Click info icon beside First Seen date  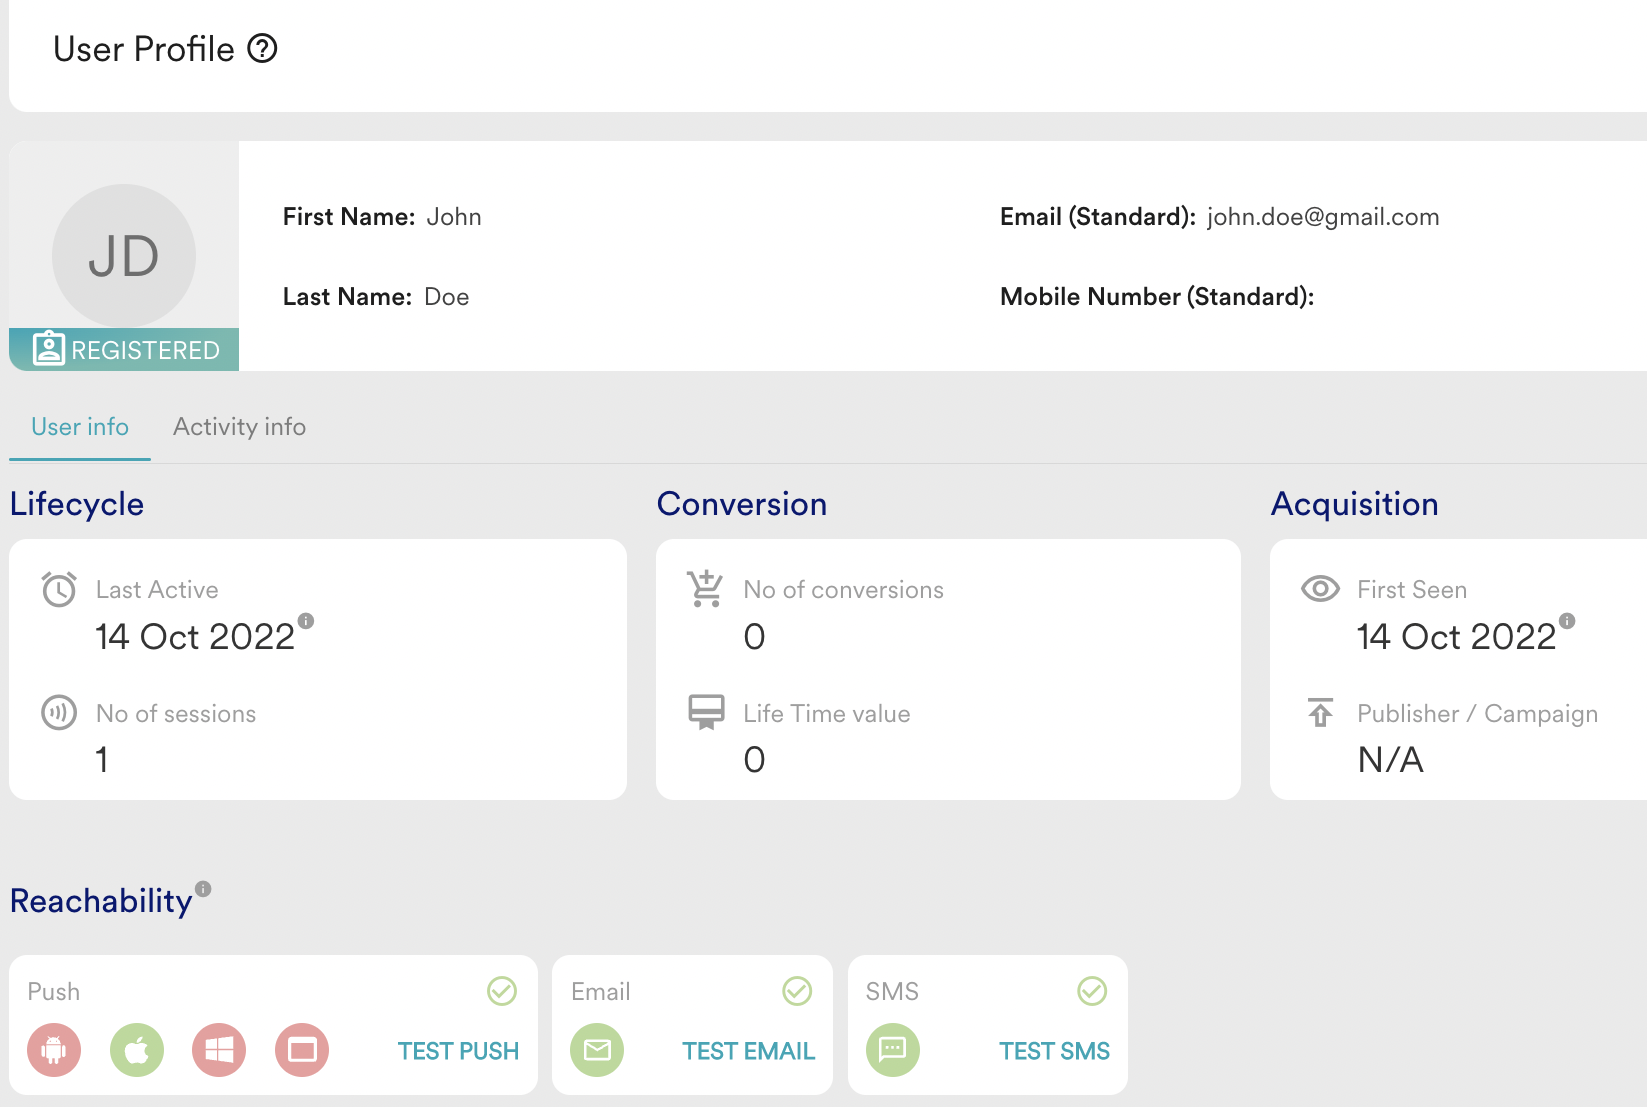coord(1567,621)
